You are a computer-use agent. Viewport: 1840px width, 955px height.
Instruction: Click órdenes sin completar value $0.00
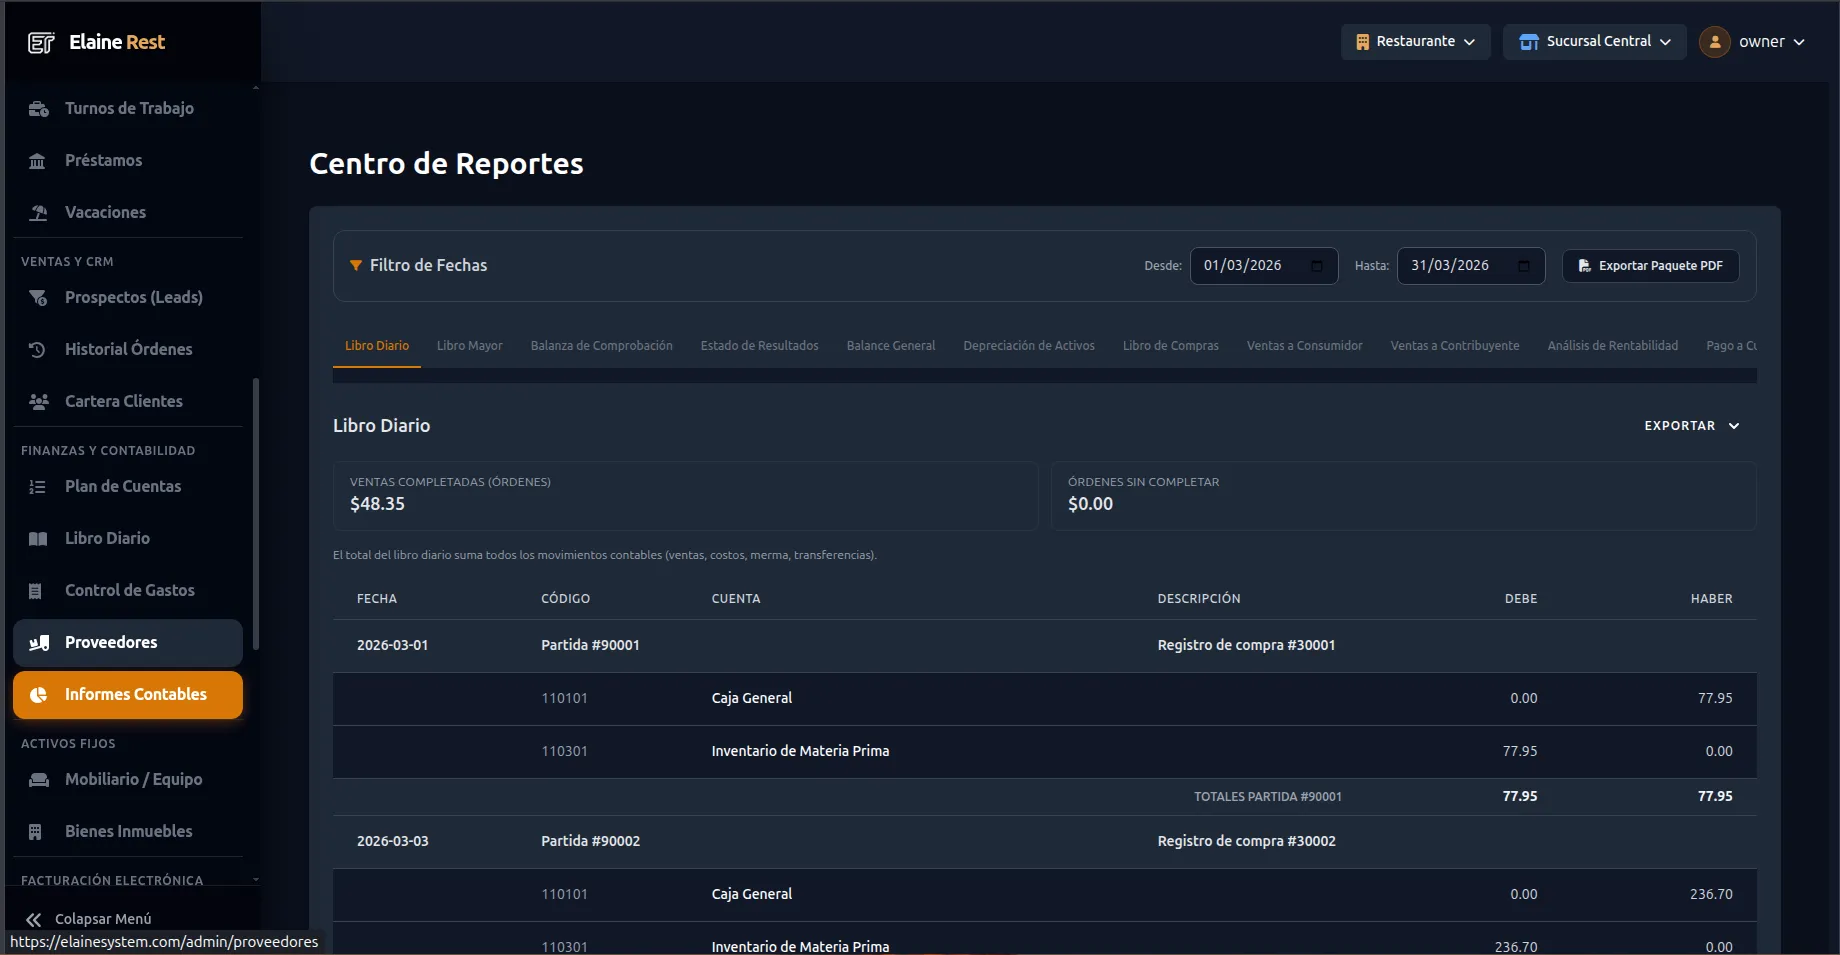(x=1090, y=505)
